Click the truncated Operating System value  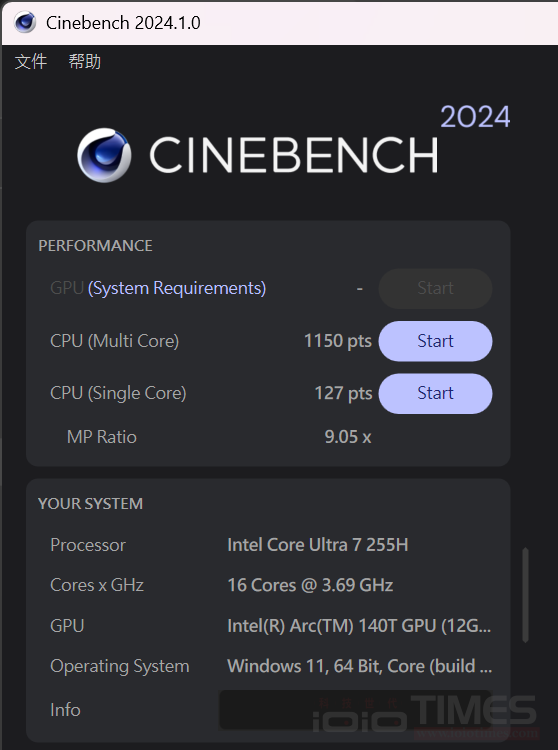[x=360, y=666]
